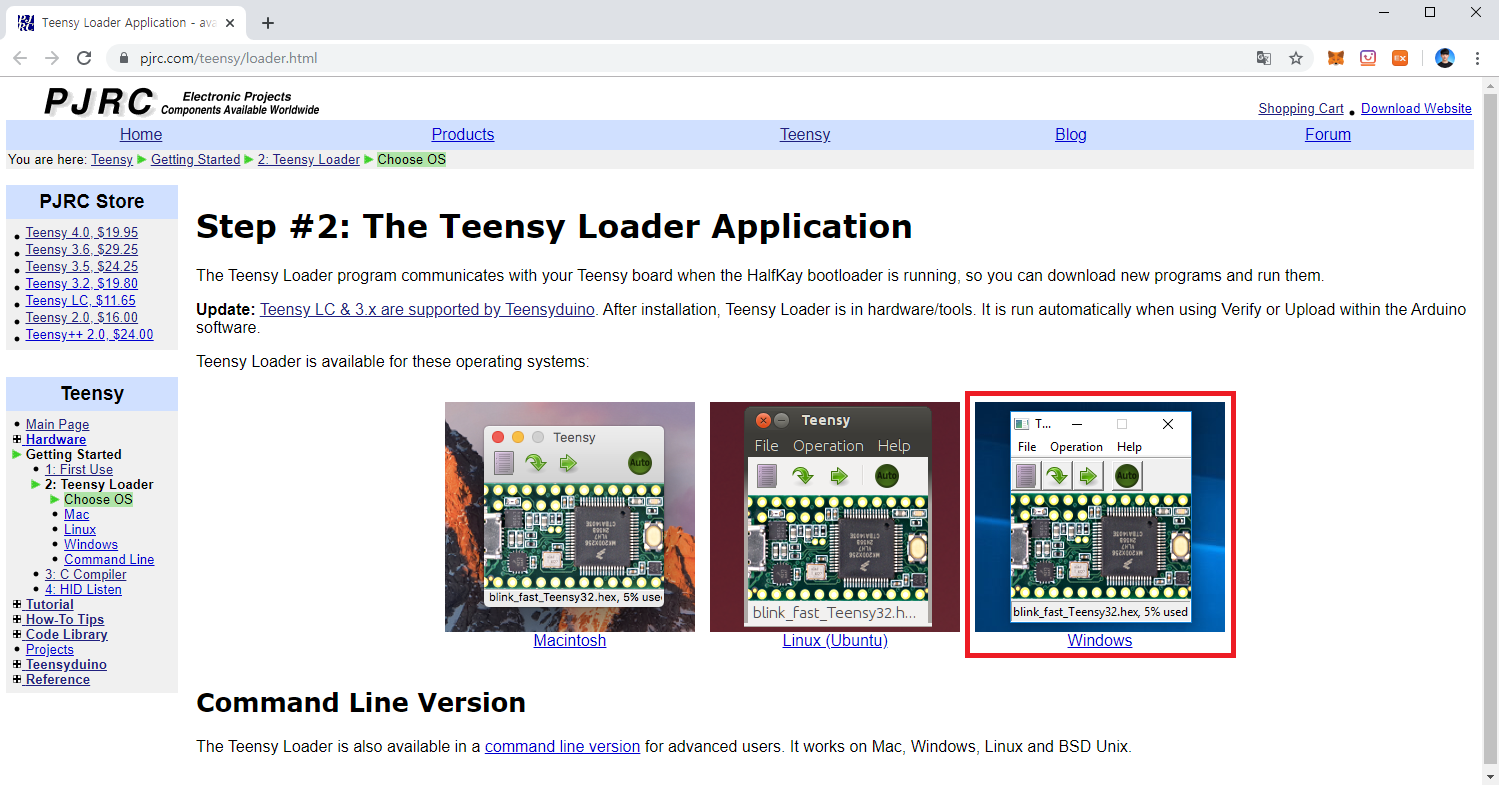Open the Forum navigation link
This screenshot has height=785, width=1499.
pyautogui.click(x=1328, y=134)
